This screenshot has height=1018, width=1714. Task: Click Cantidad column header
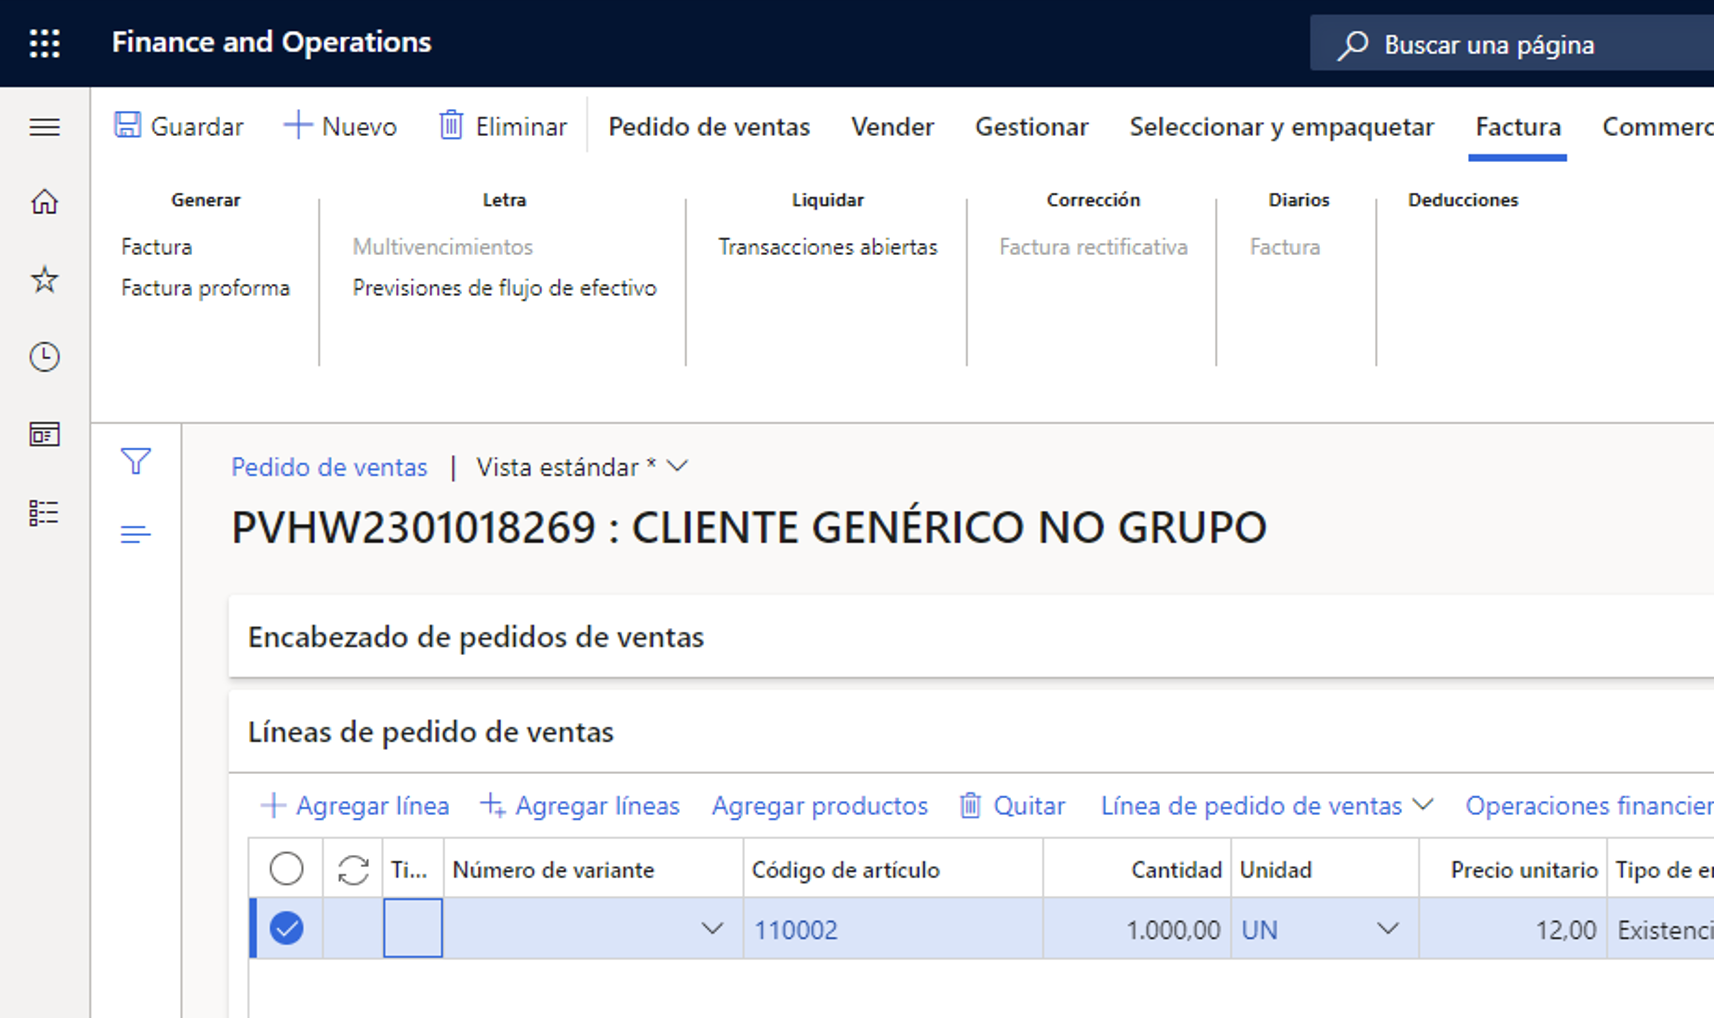point(1138,870)
